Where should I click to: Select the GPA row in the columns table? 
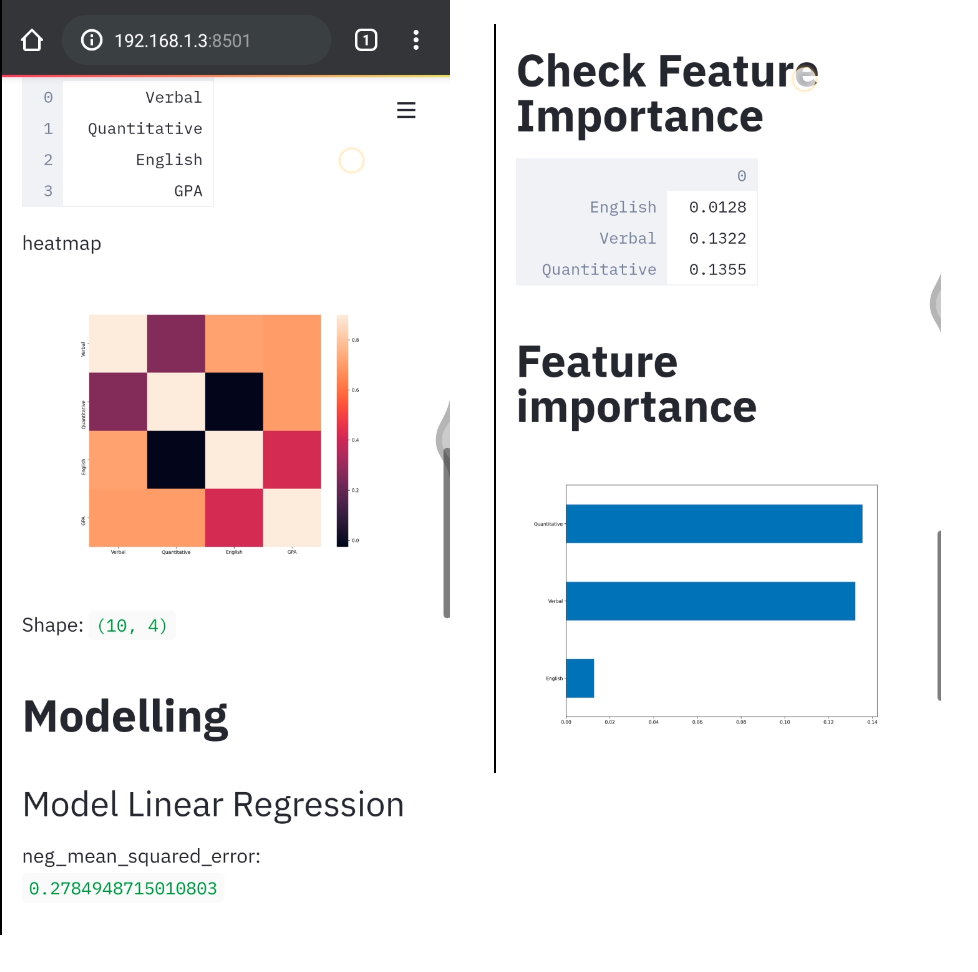coord(118,191)
